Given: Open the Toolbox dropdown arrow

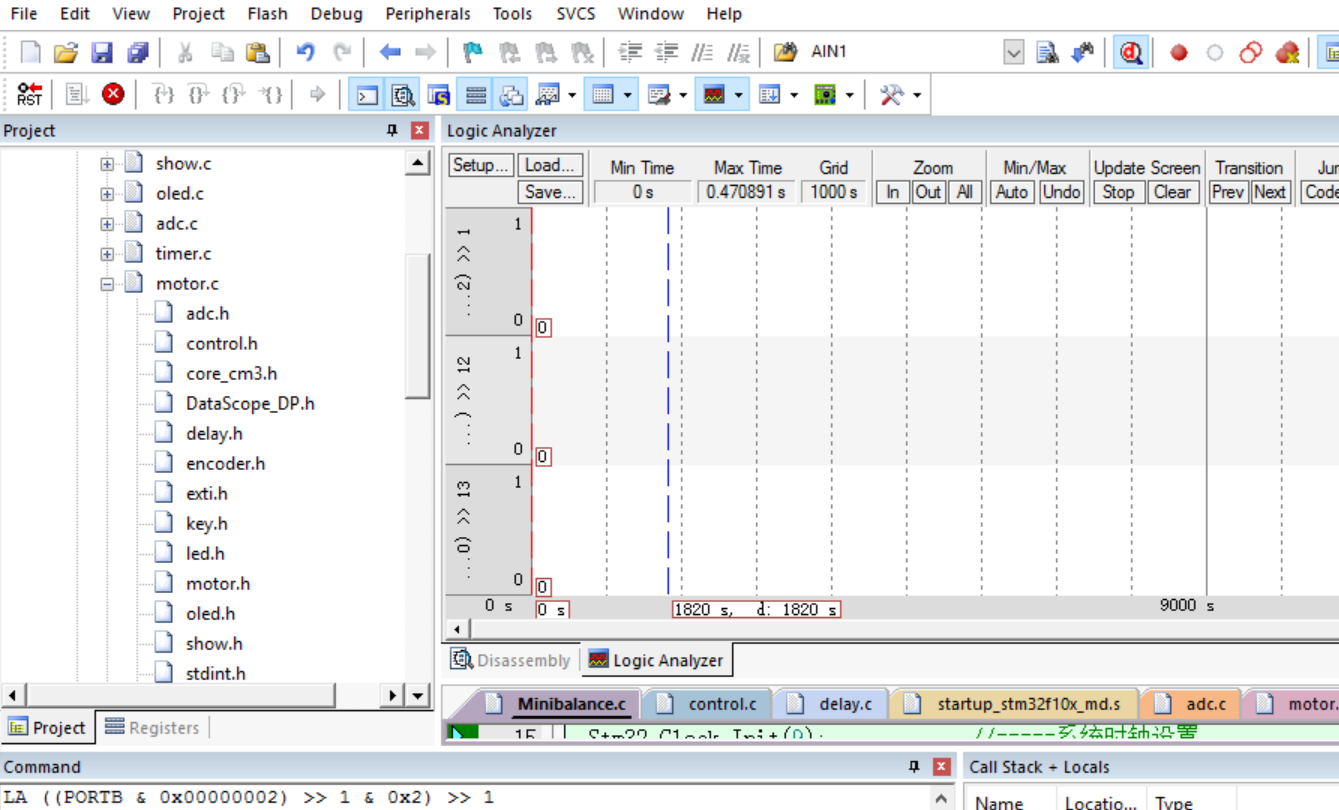Looking at the screenshot, I should point(916,95).
